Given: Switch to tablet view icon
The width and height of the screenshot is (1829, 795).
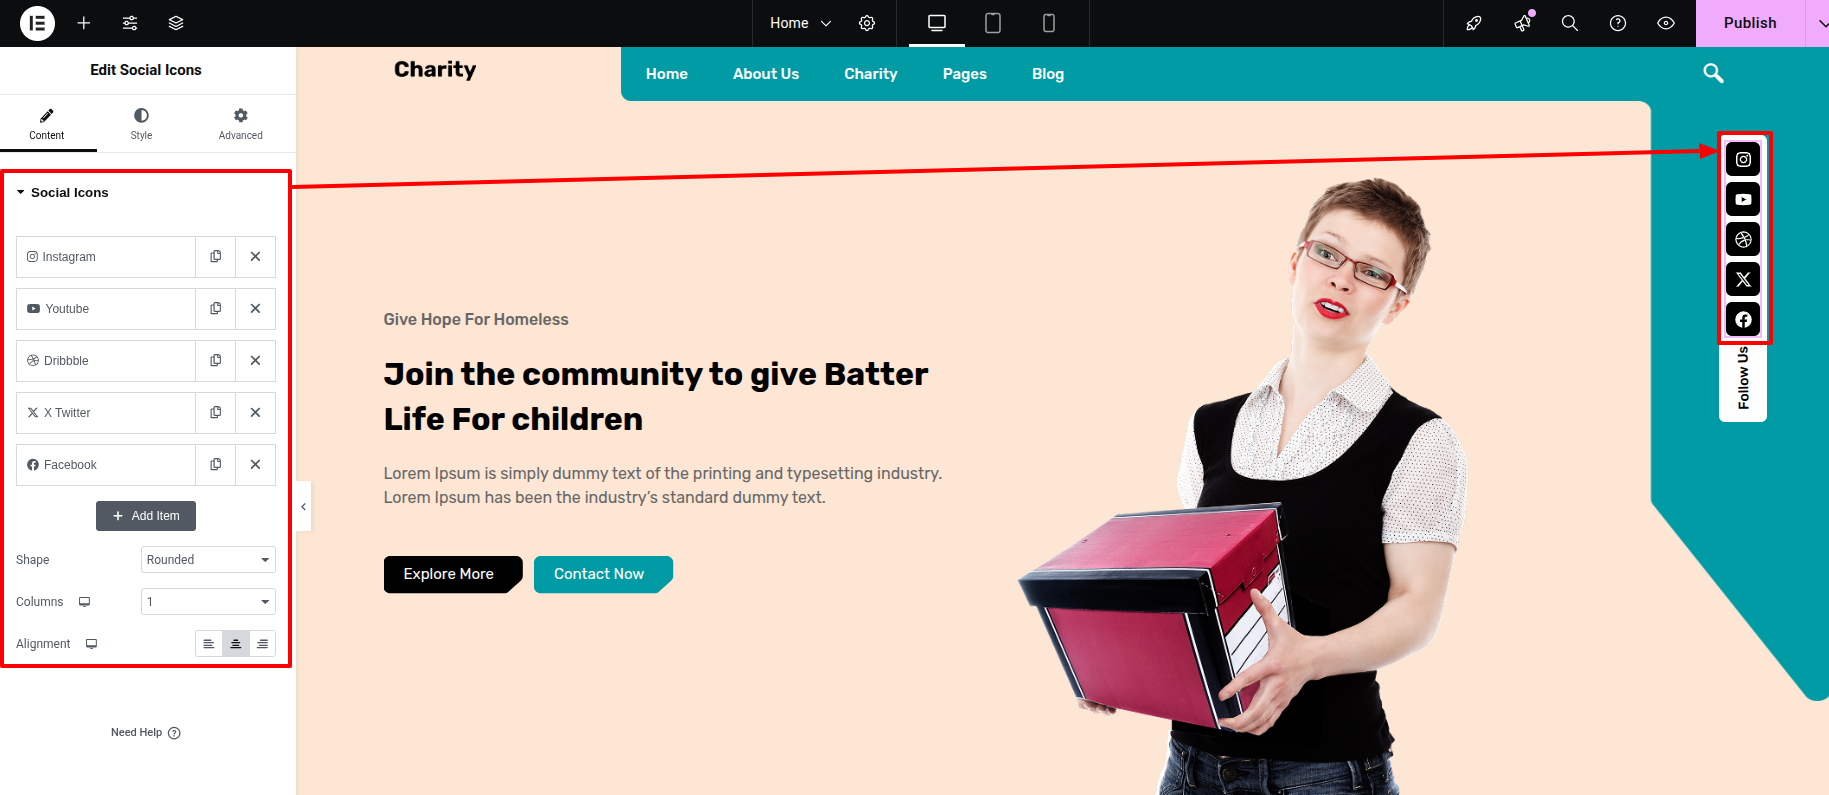Looking at the screenshot, I should [993, 23].
